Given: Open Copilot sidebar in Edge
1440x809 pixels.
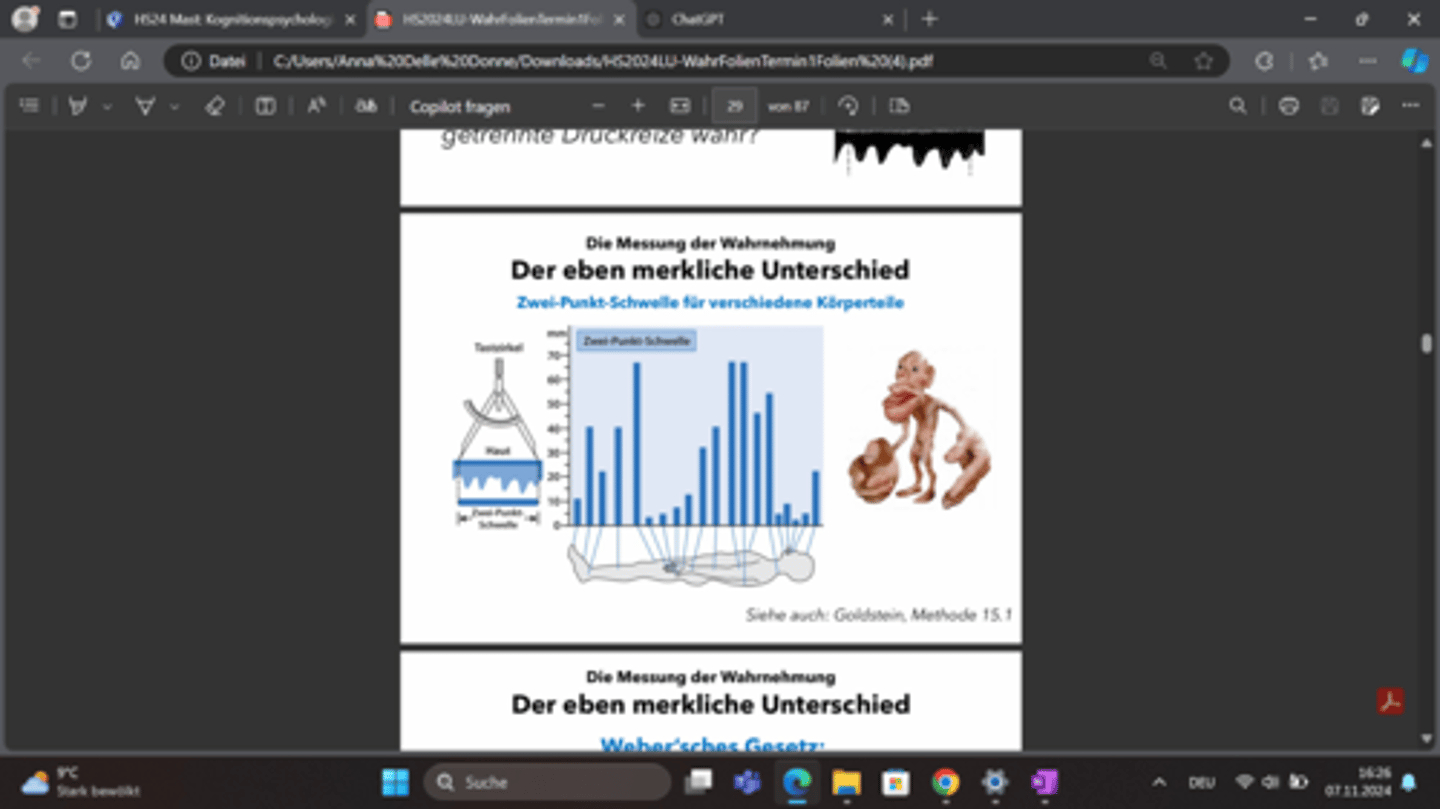Looking at the screenshot, I should 1414,61.
